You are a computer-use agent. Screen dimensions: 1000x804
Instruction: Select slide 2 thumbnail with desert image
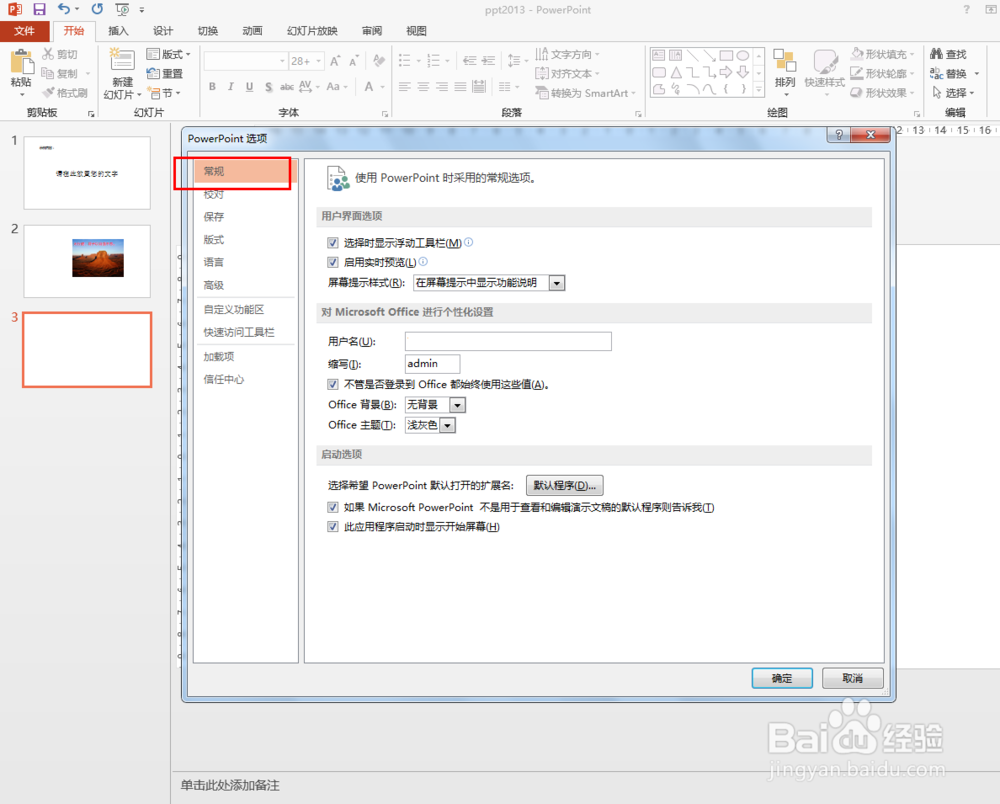(x=87, y=261)
